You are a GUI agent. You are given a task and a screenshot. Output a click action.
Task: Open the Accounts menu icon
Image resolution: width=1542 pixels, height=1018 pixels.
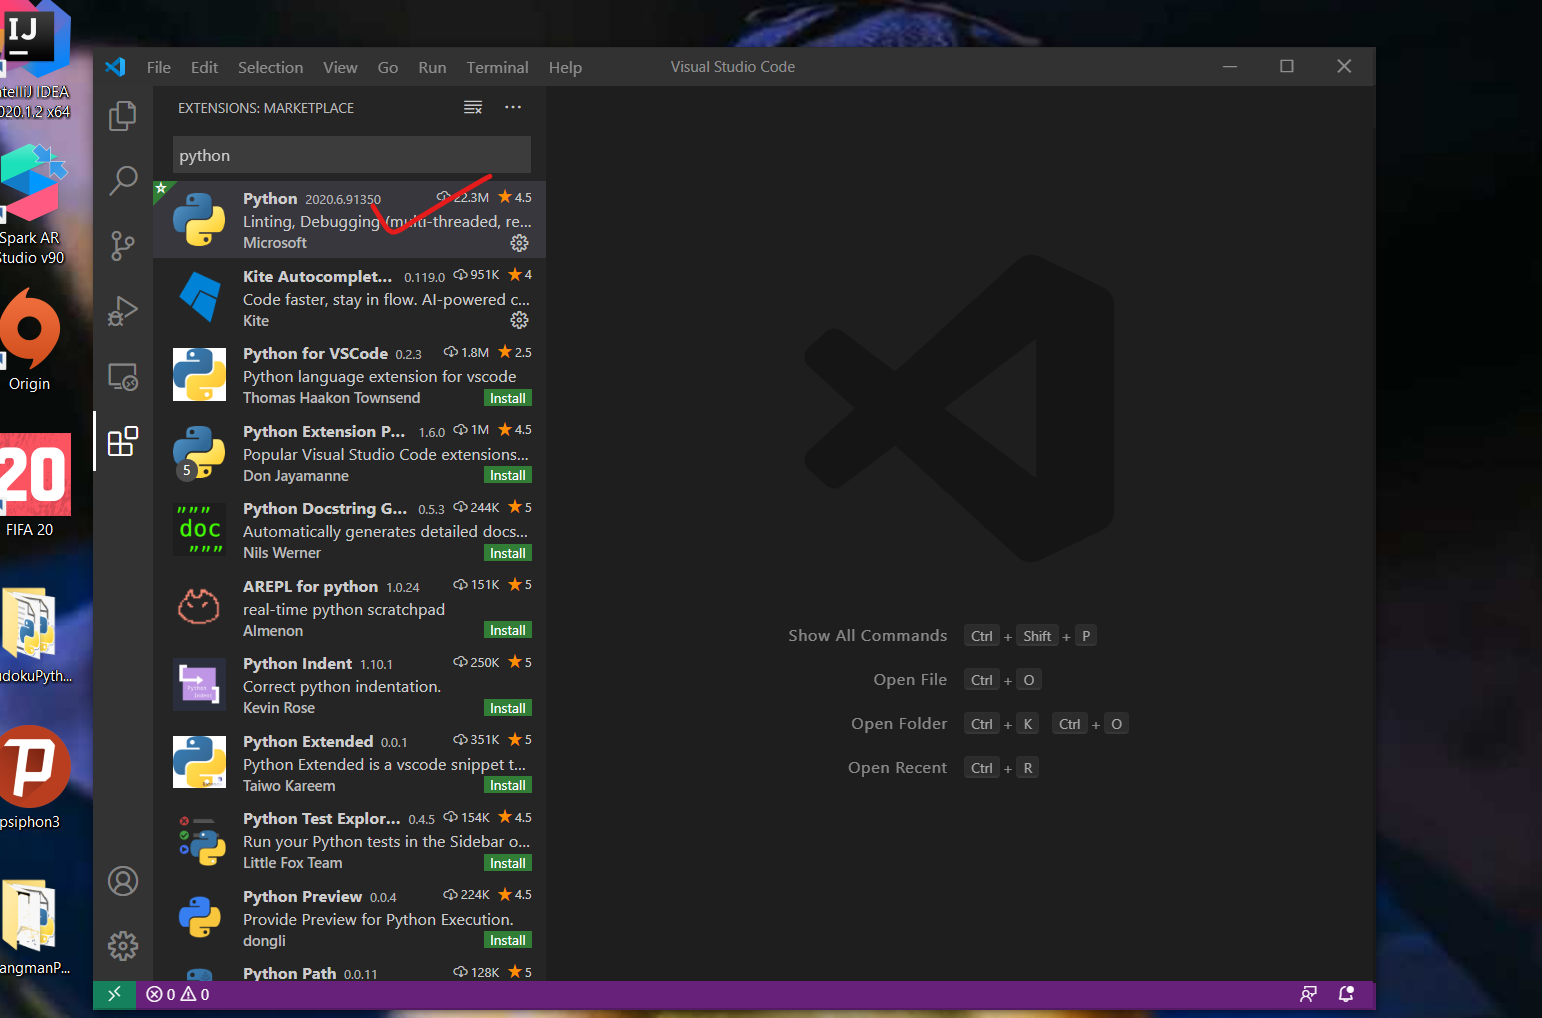click(x=123, y=881)
